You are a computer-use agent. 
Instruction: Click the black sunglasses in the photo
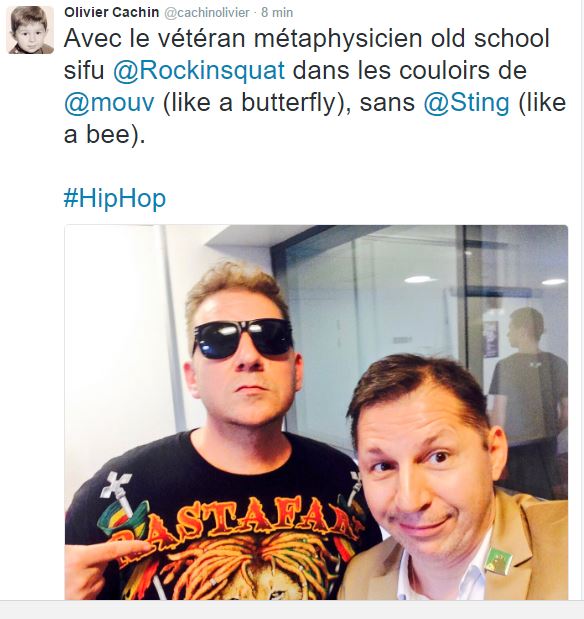coord(243,339)
